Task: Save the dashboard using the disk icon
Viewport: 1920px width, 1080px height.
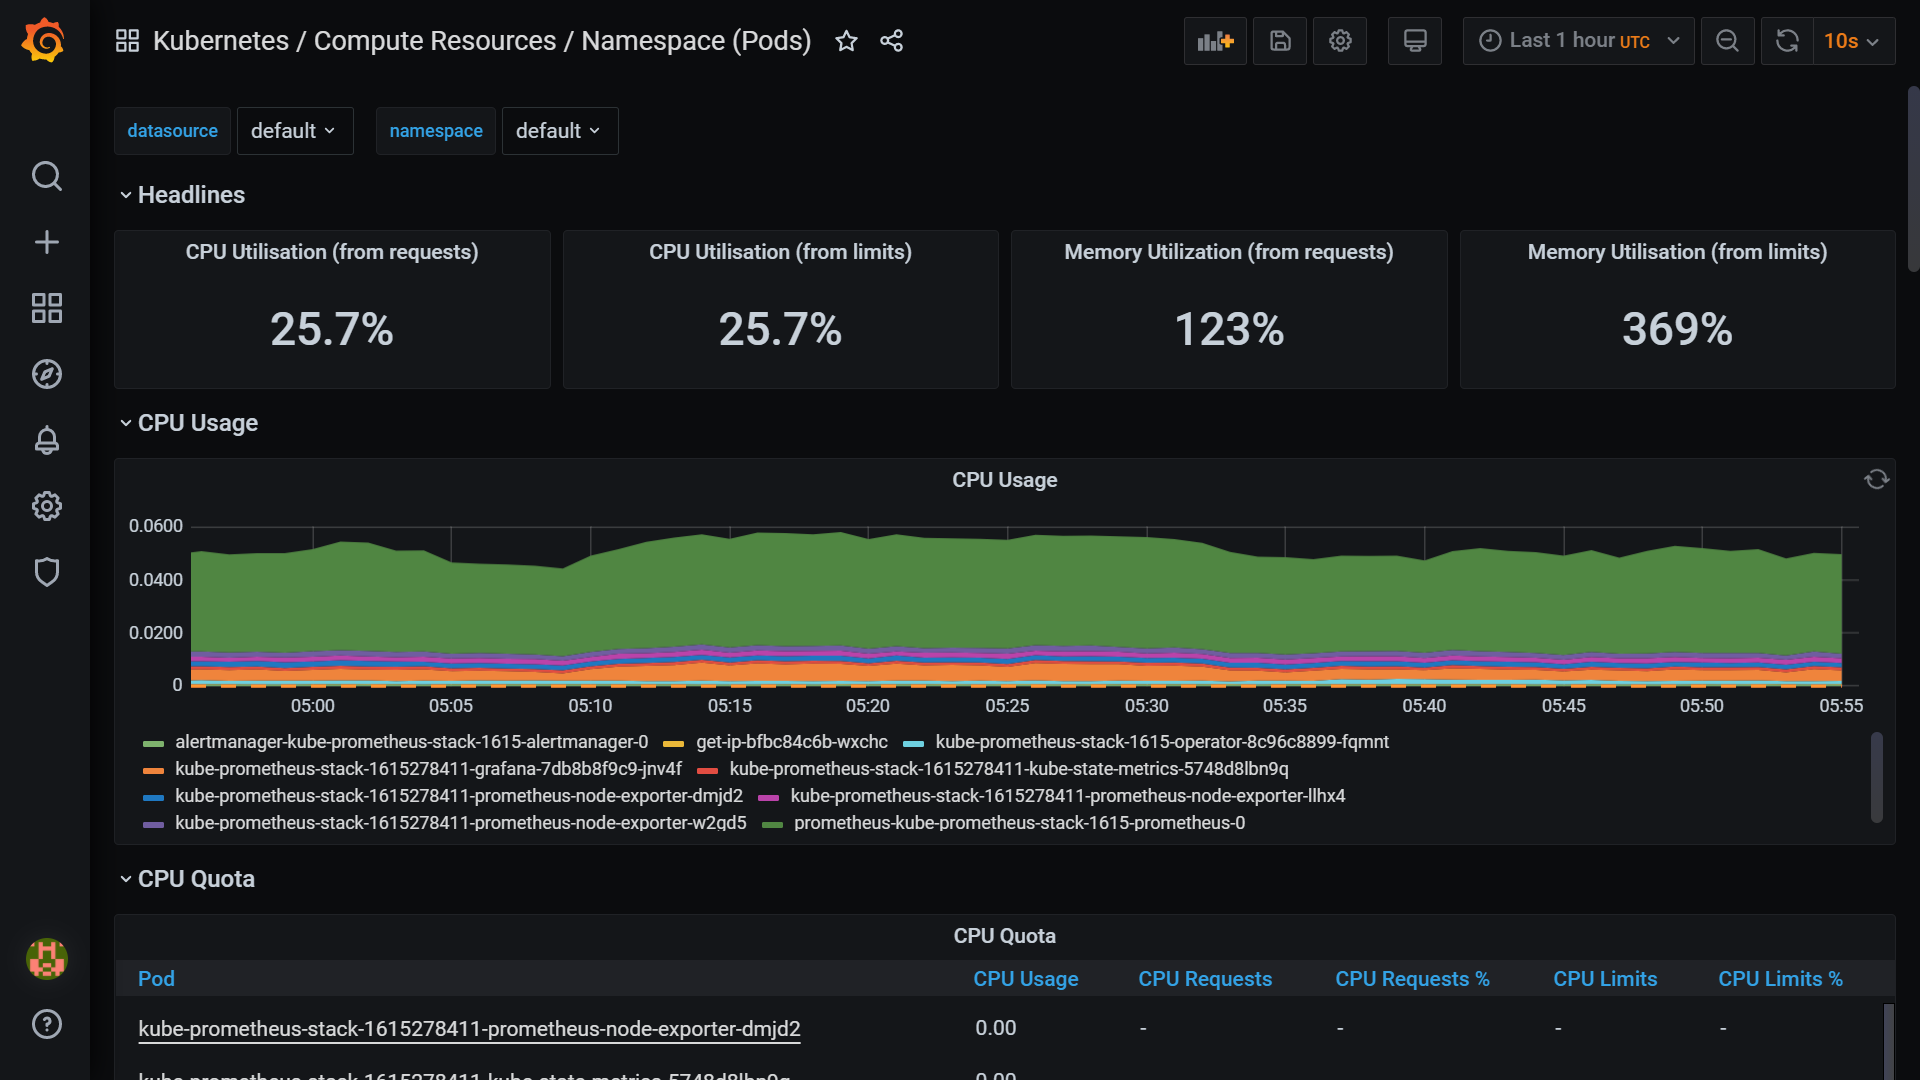Action: click(x=1280, y=41)
